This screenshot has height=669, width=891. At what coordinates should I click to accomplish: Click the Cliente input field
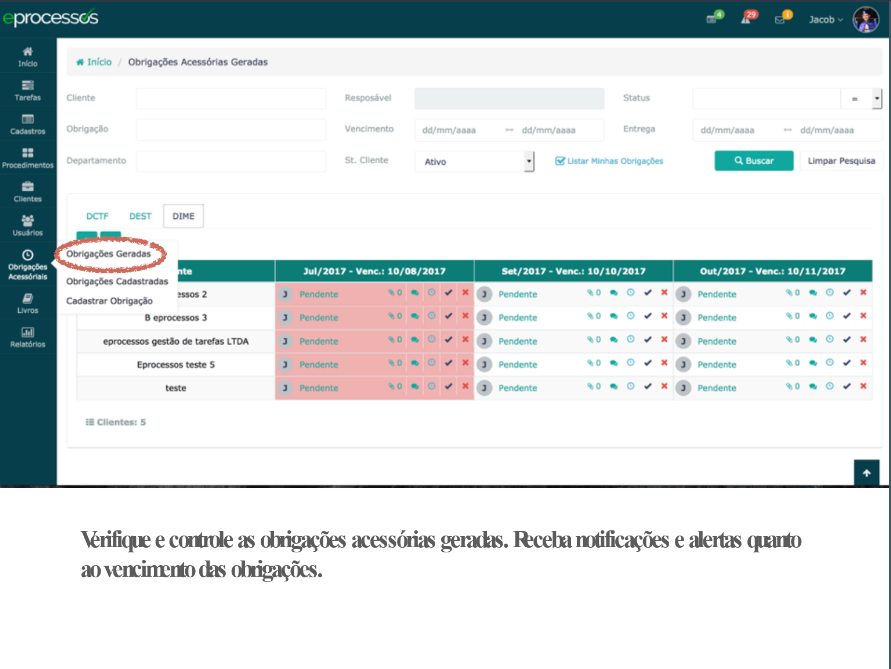[x=231, y=98]
